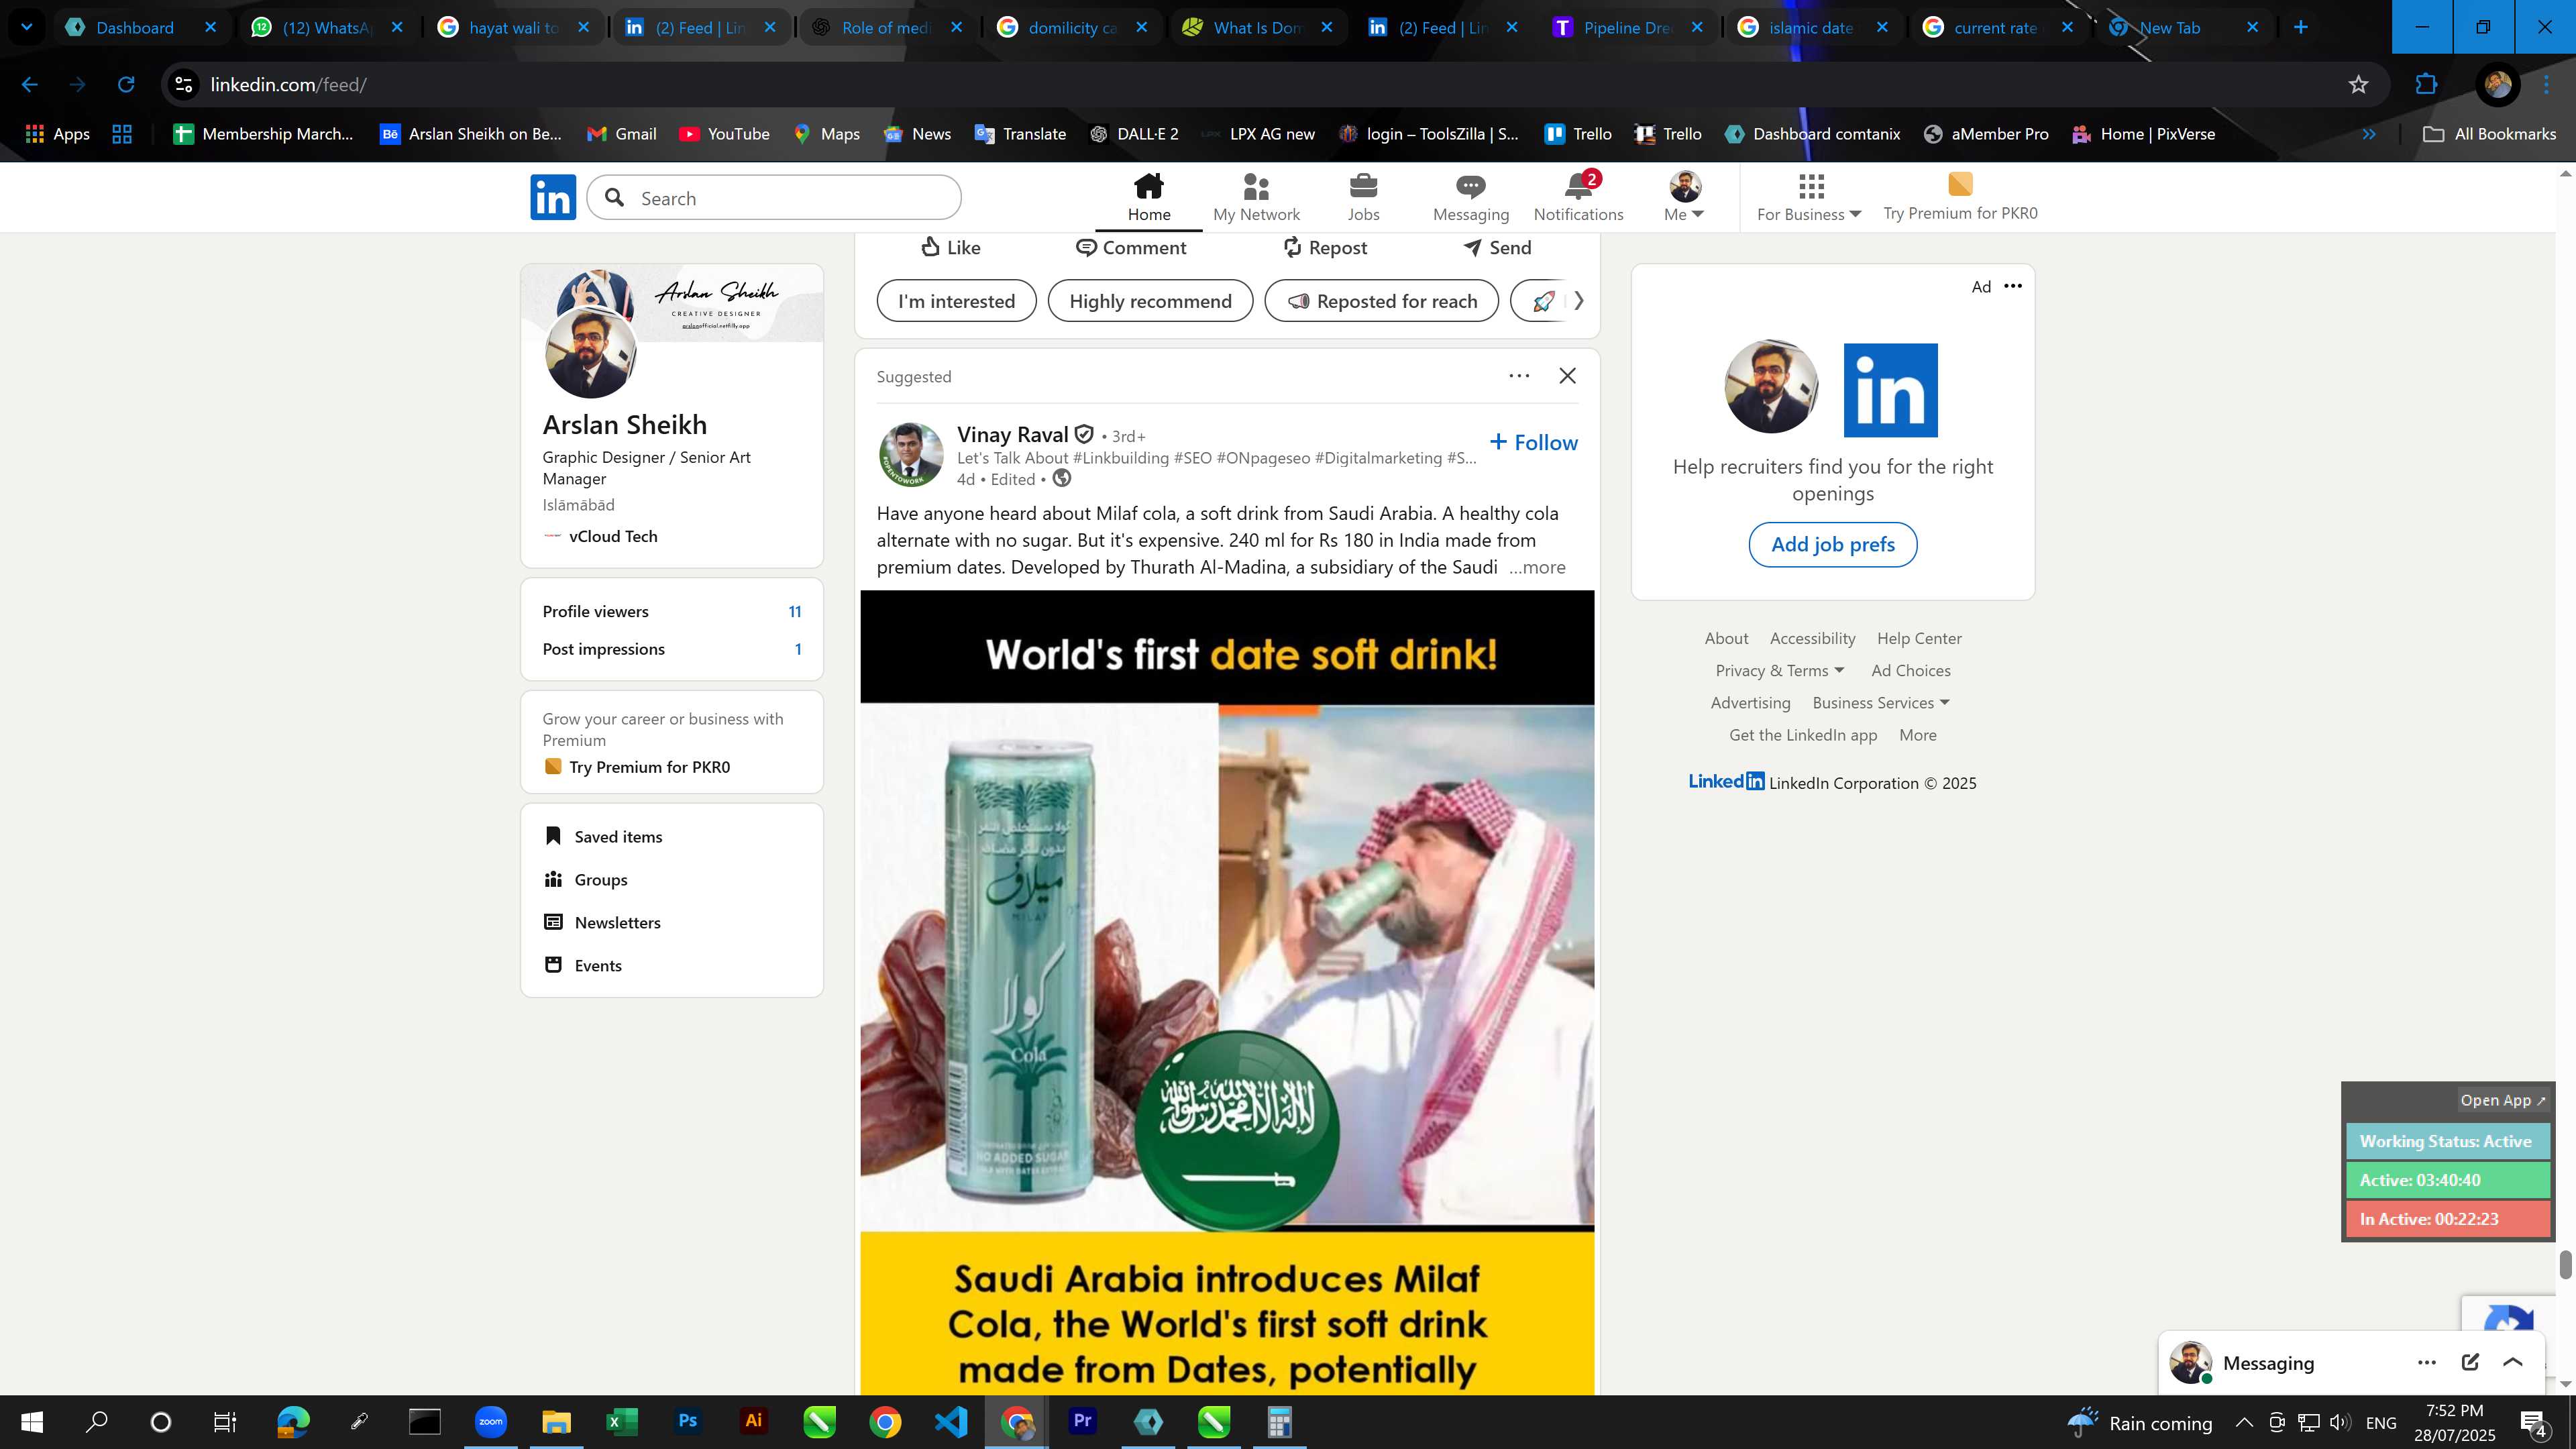Open the three-dot menu on the Ad card
The height and width of the screenshot is (1449, 2576).
tap(2012, 286)
